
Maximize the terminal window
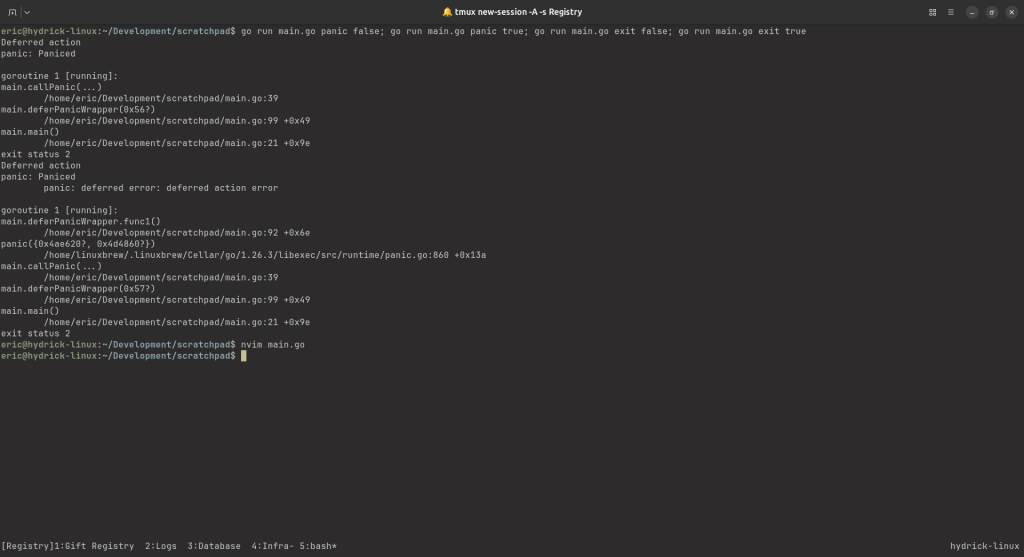(991, 12)
